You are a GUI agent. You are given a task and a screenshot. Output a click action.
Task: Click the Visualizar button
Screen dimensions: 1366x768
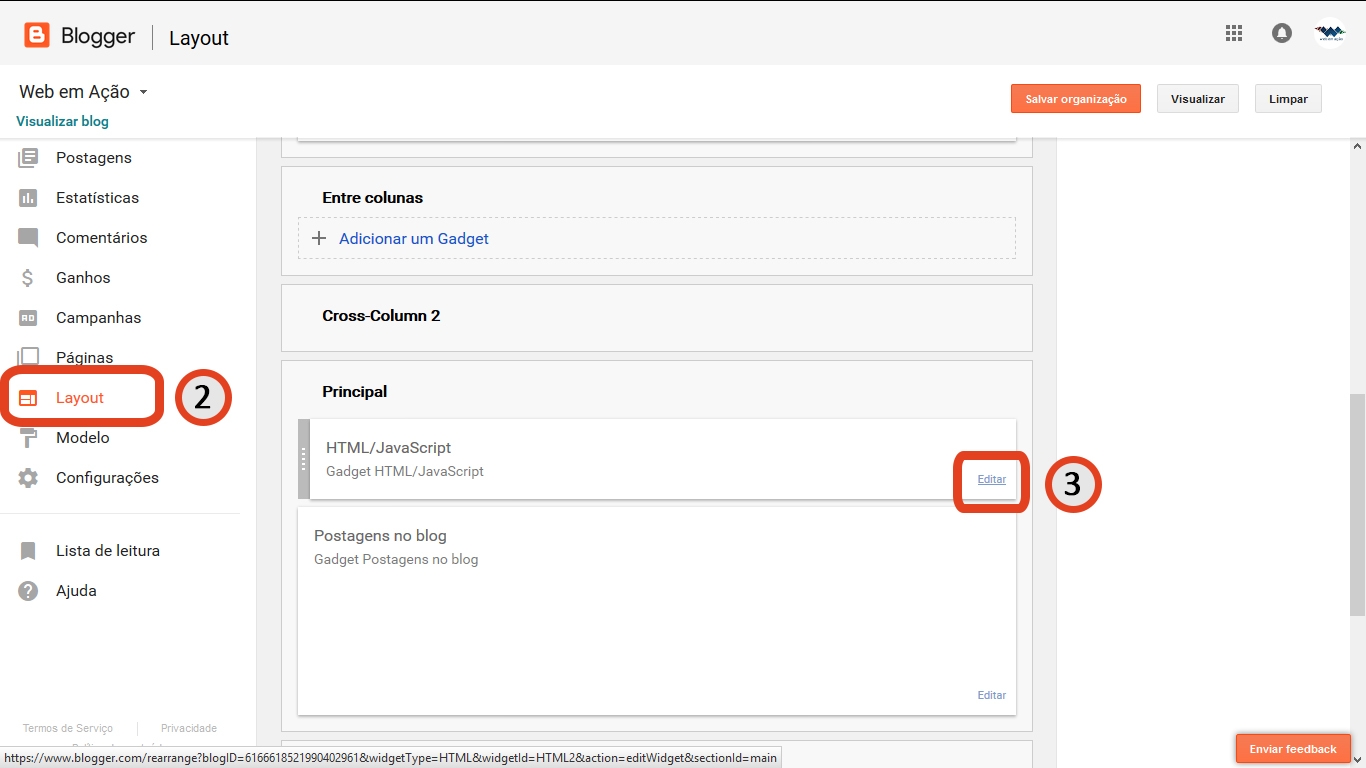[1198, 99]
